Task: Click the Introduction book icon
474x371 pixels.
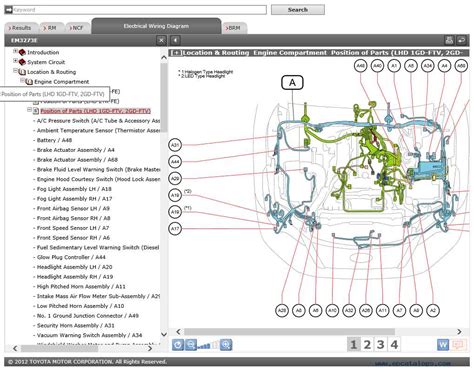Action: (x=22, y=52)
